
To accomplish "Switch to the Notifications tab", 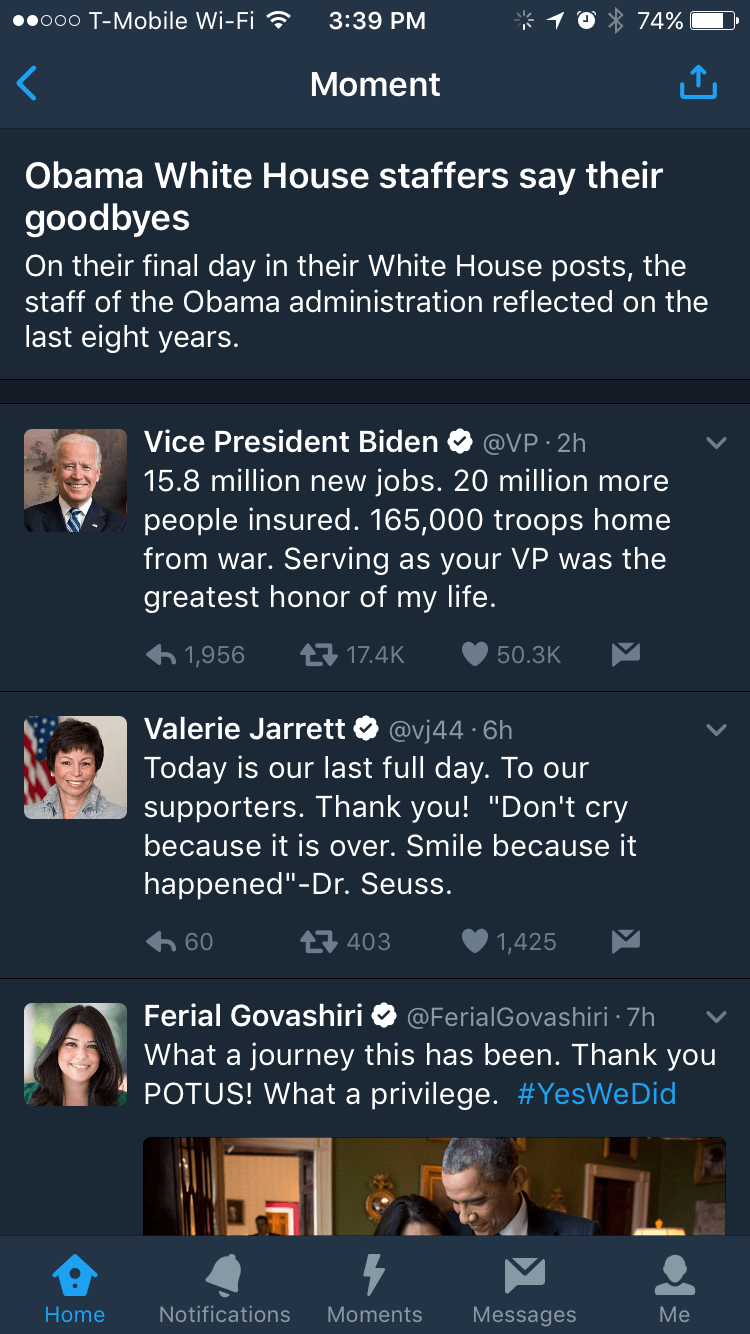I will coord(224,1288).
